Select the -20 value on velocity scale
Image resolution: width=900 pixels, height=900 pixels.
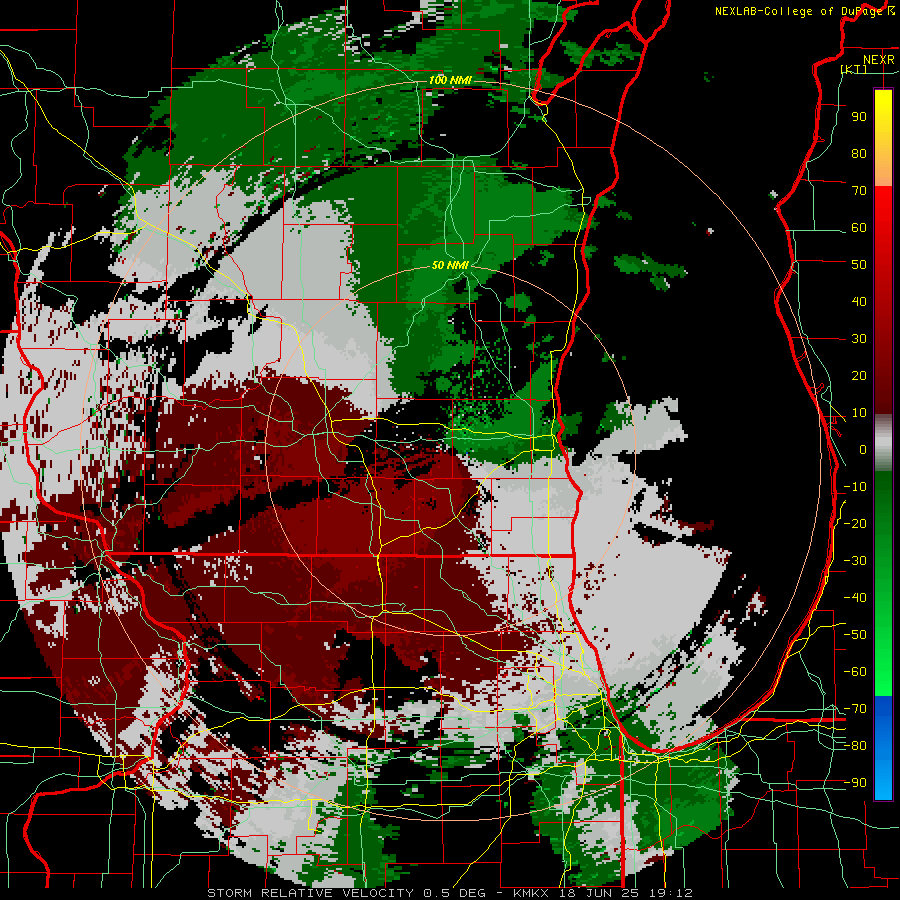coord(855,523)
